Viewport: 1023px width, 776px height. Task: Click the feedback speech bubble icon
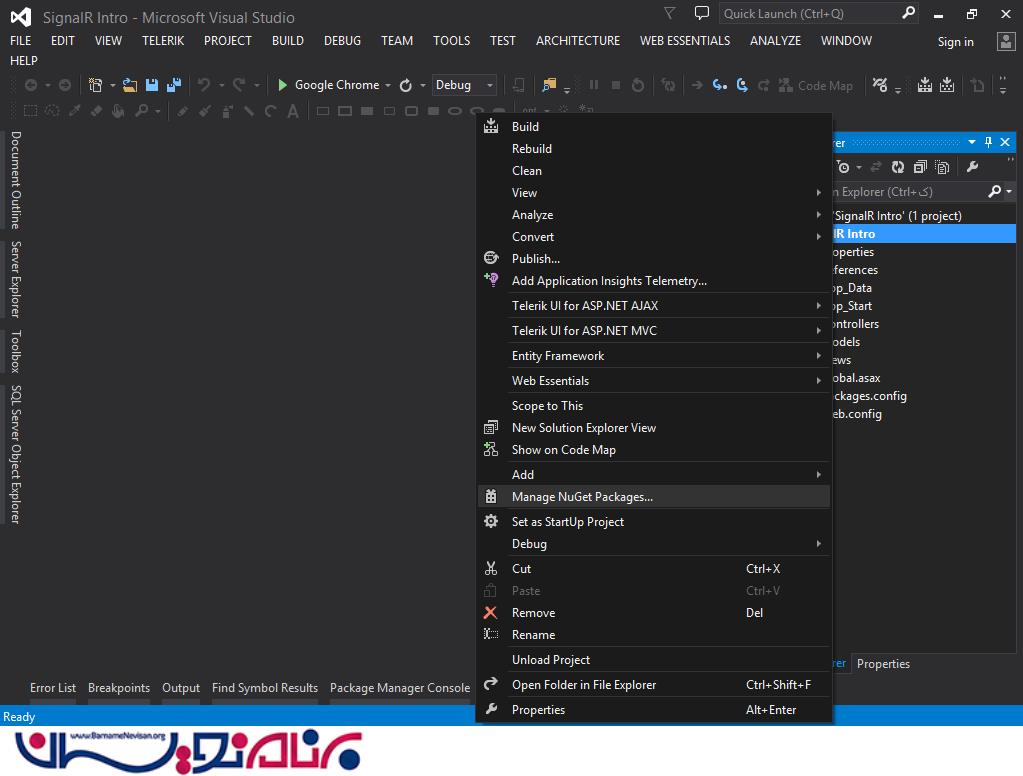pyautogui.click(x=702, y=13)
